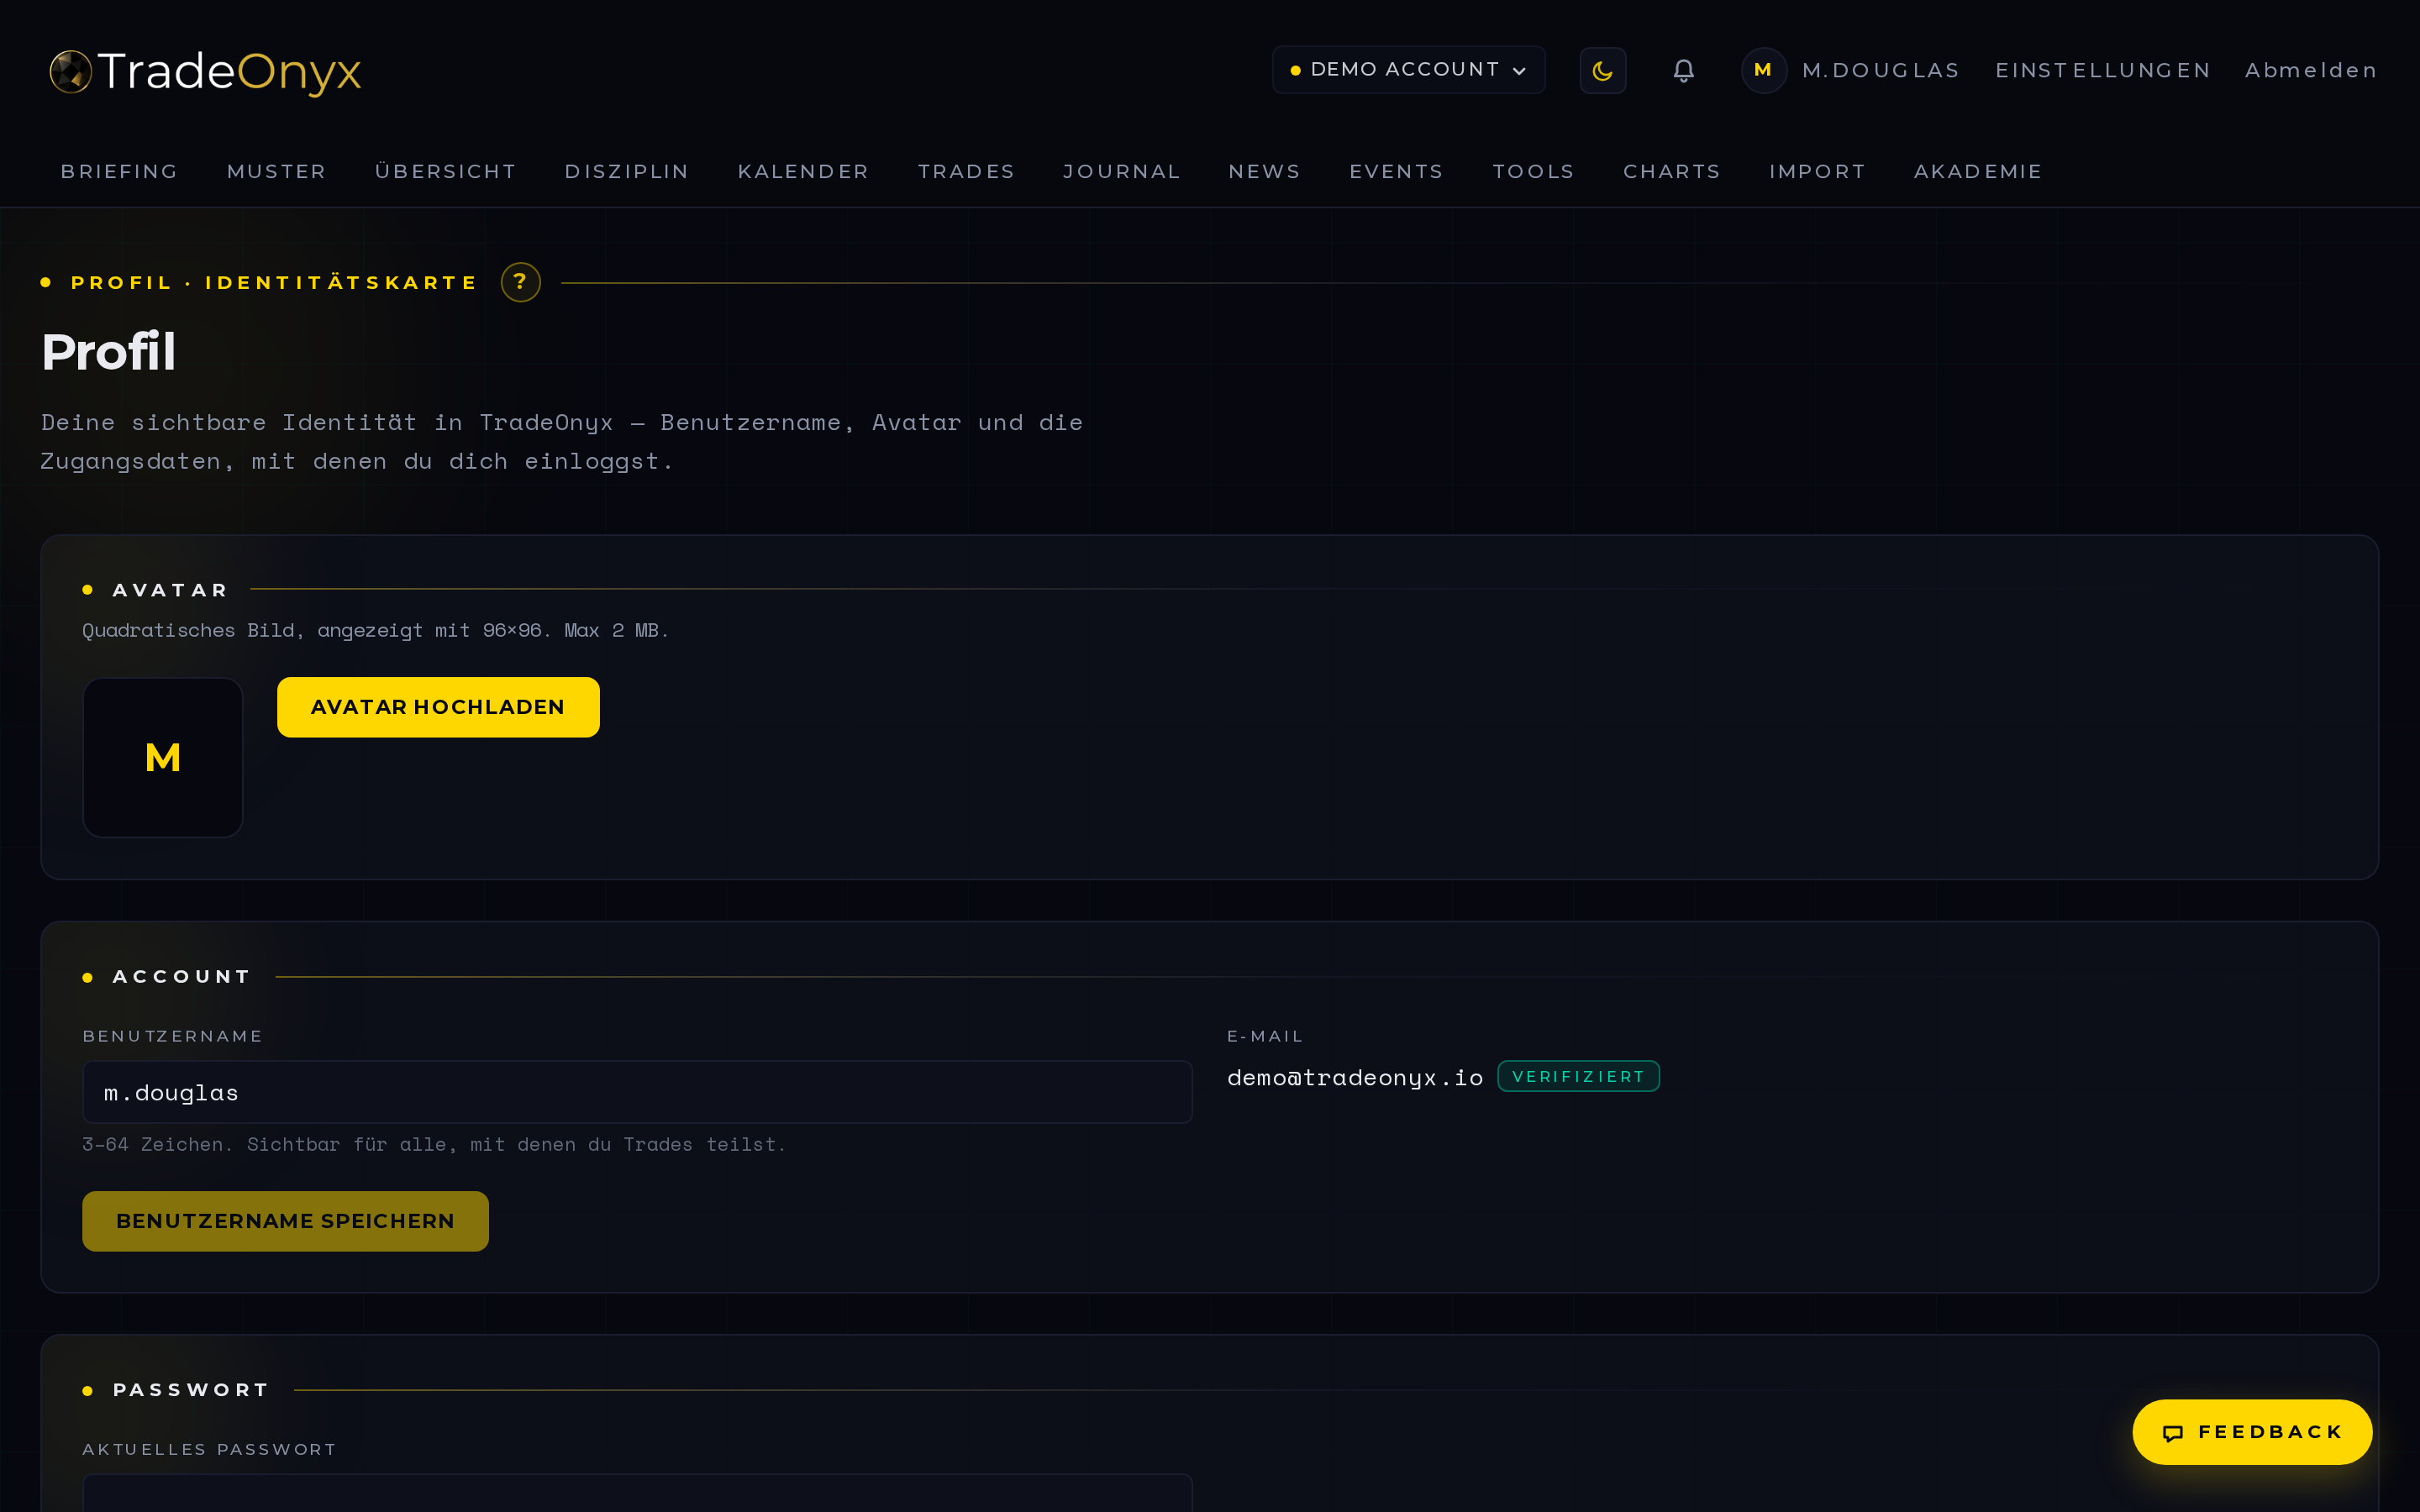Click the profile help question mark icon
Image resolution: width=2420 pixels, height=1512 pixels.
[520, 283]
